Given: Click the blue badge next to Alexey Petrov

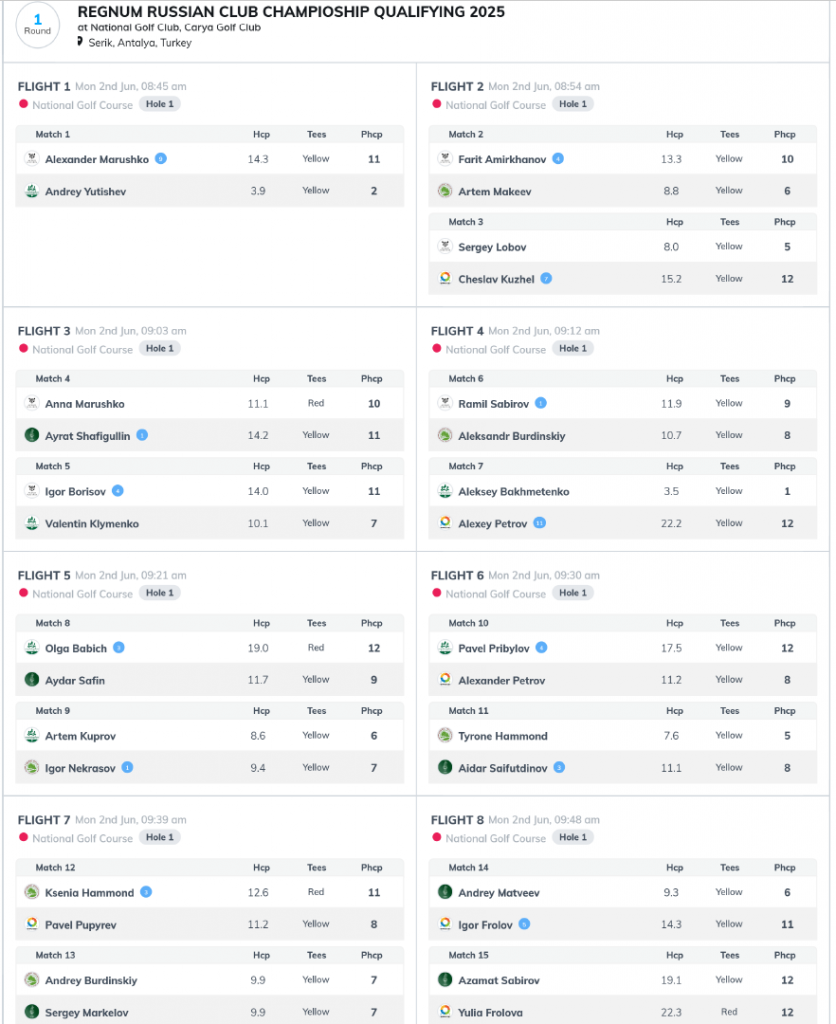Looking at the screenshot, I should 539,523.
